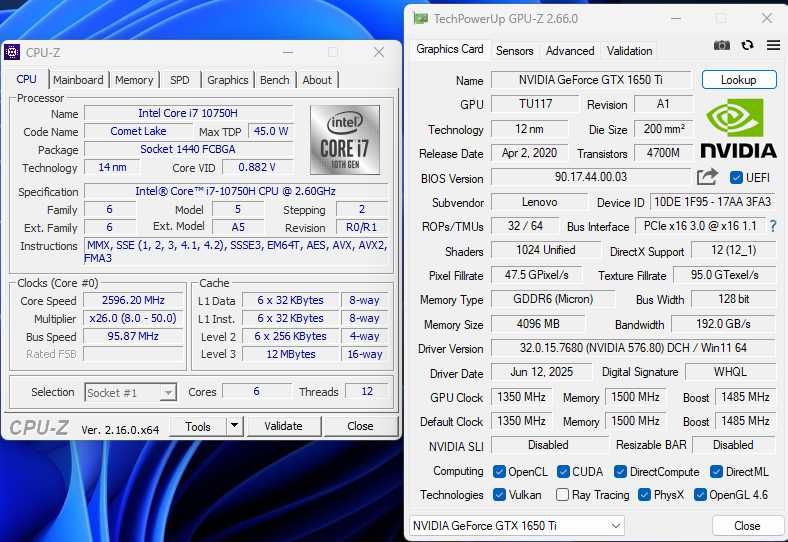The height and width of the screenshot is (542, 788).
Task: Open the Graphics tab in CPU-Z
Action: [x=228, y=80]
